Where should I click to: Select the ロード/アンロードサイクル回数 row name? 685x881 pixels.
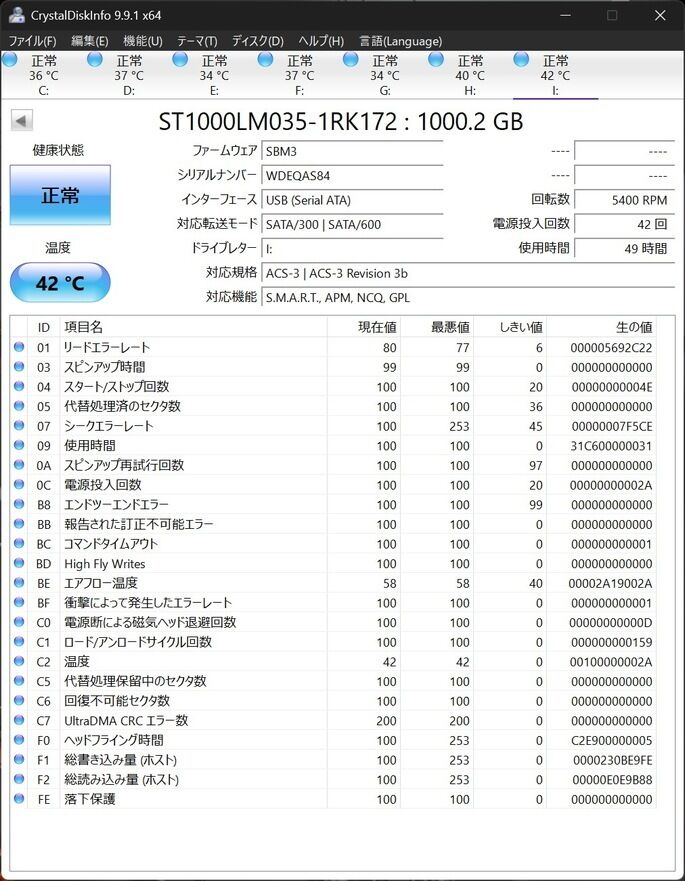pyautogui.click(x=138, y=642)
